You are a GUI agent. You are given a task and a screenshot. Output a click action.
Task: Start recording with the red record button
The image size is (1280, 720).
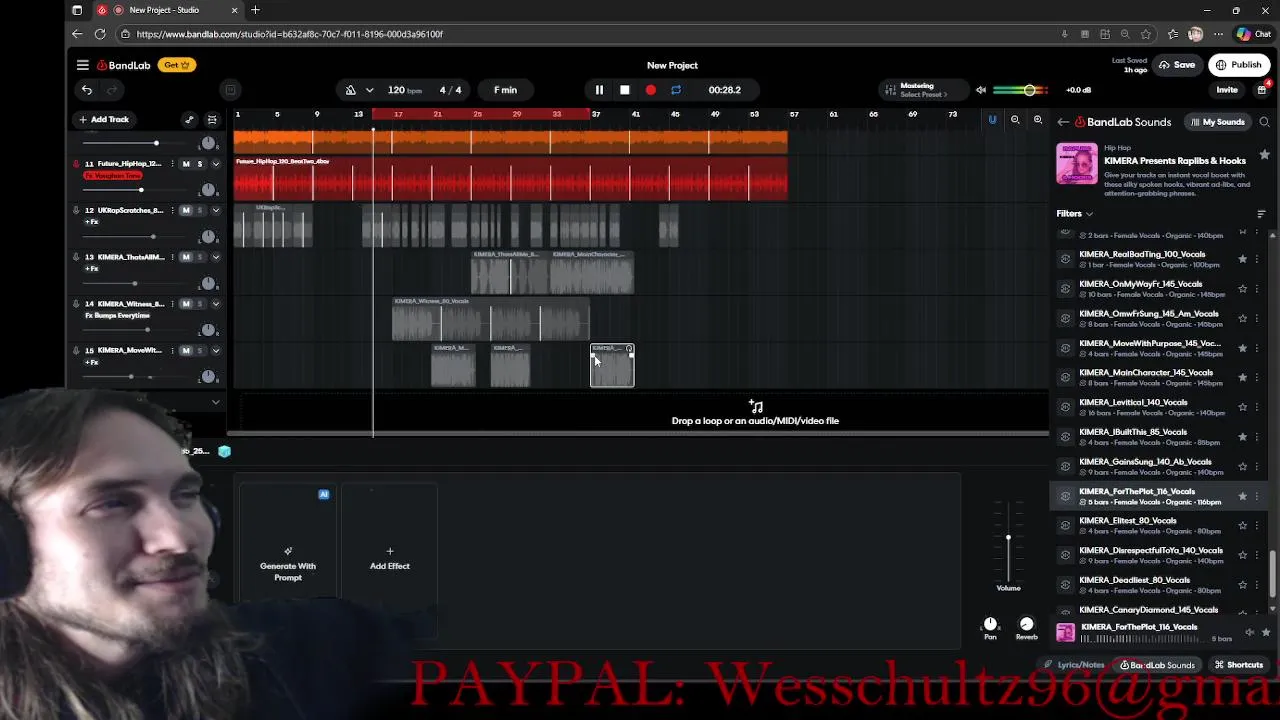point(651,90)
